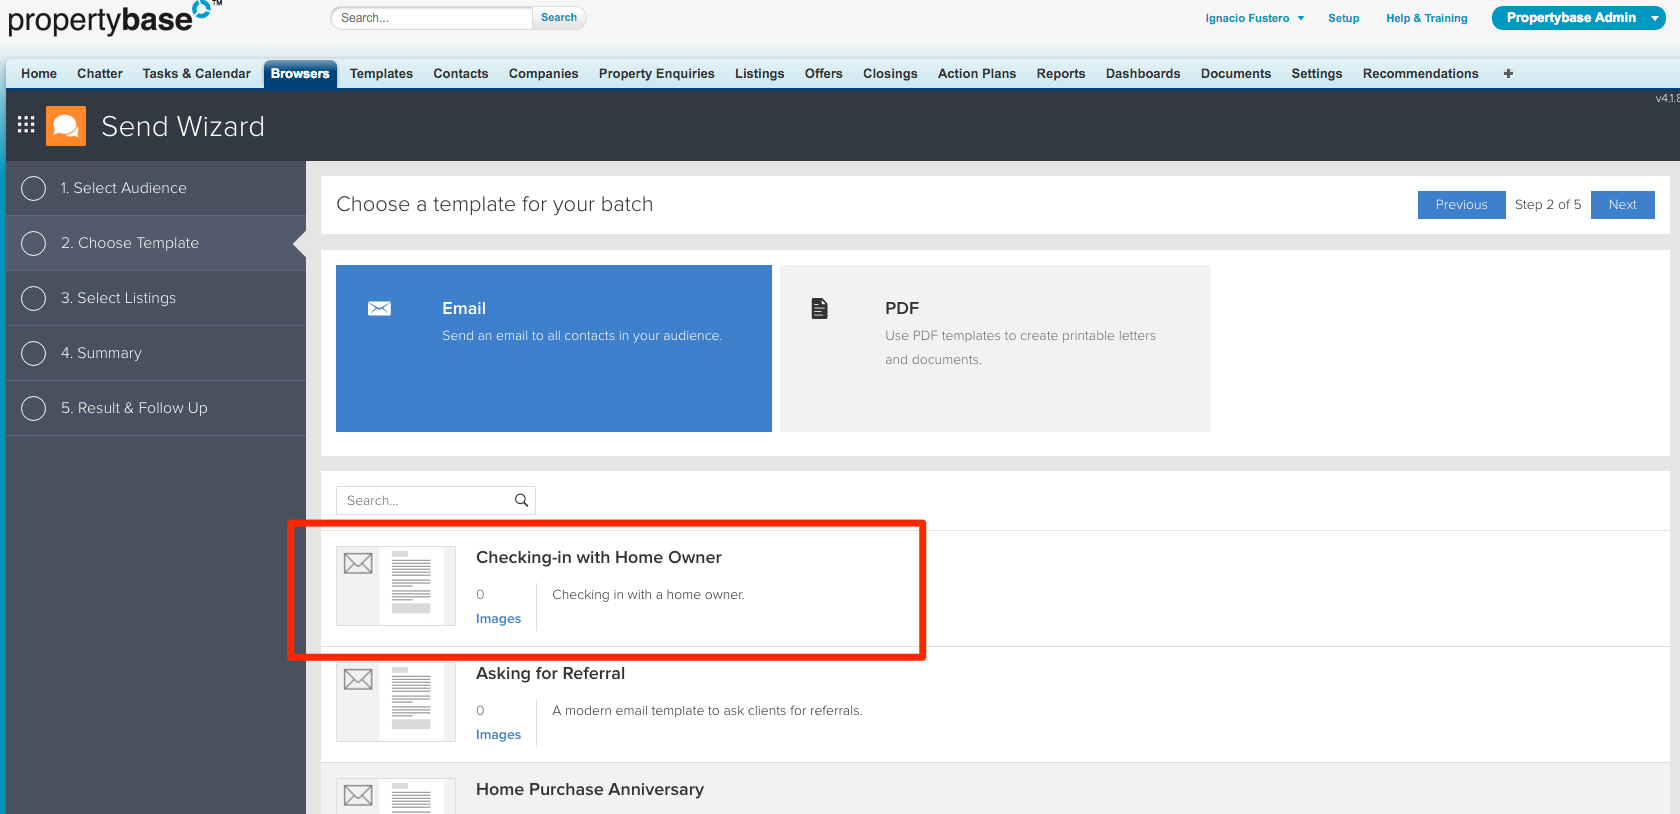
Task: Click '1. Select Audience' step label
Action: [x=123, y=188]
